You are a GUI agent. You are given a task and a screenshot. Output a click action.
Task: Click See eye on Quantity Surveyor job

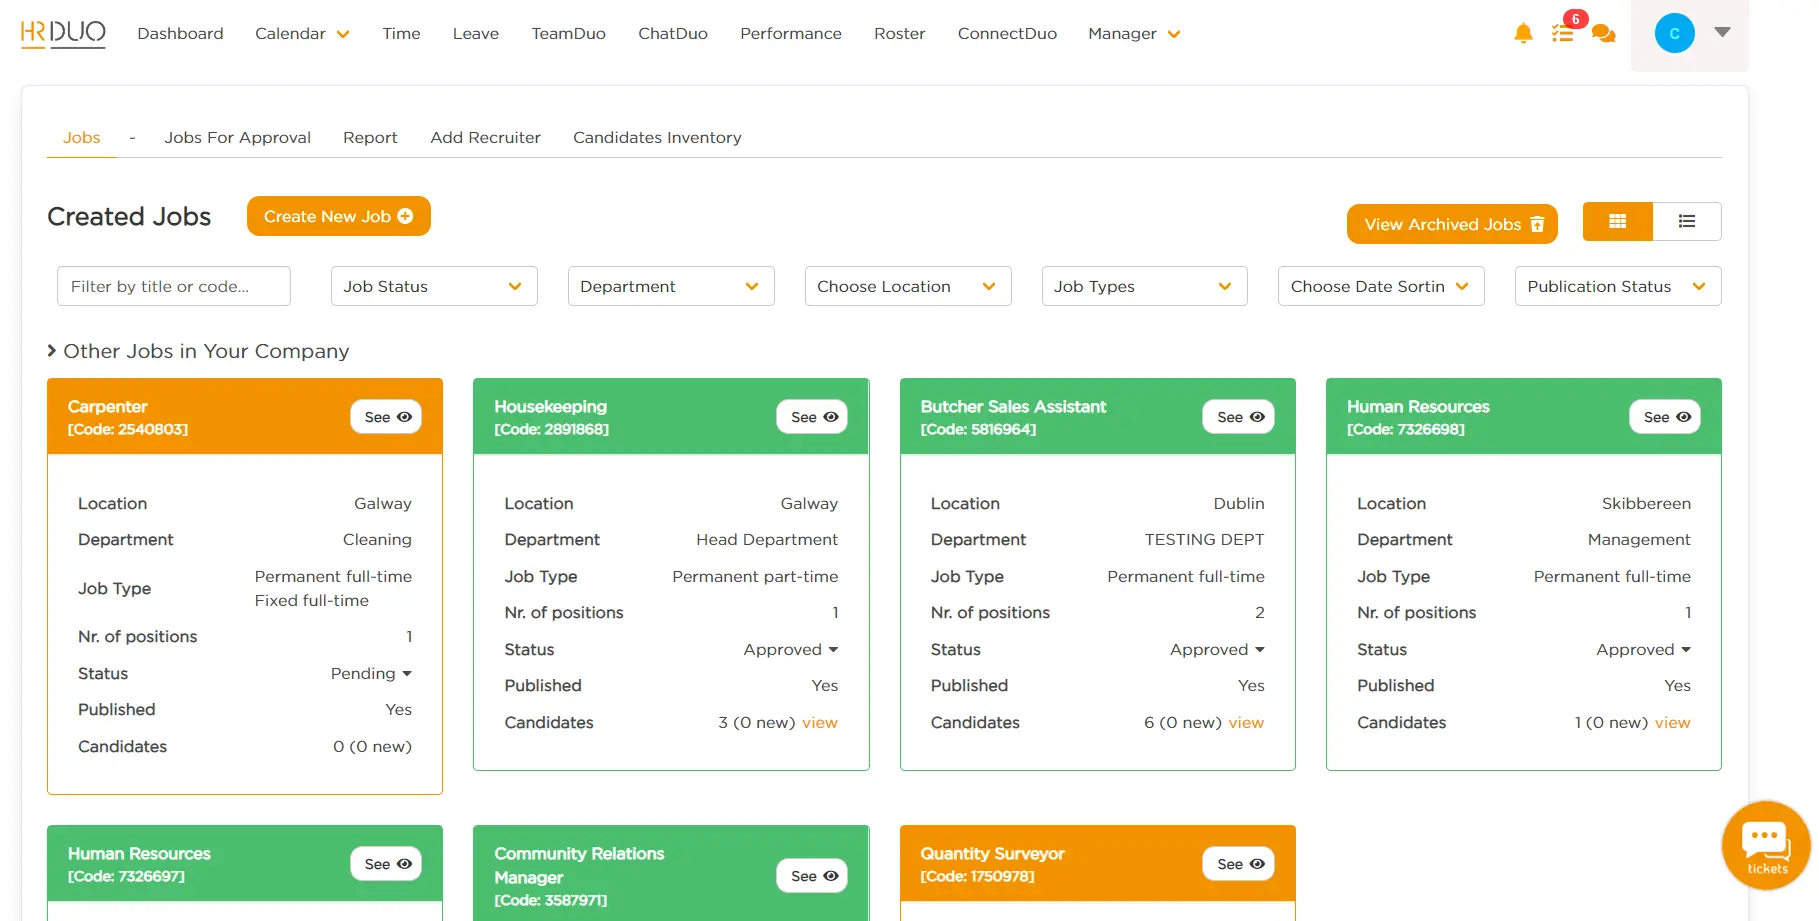point(1239,864)
